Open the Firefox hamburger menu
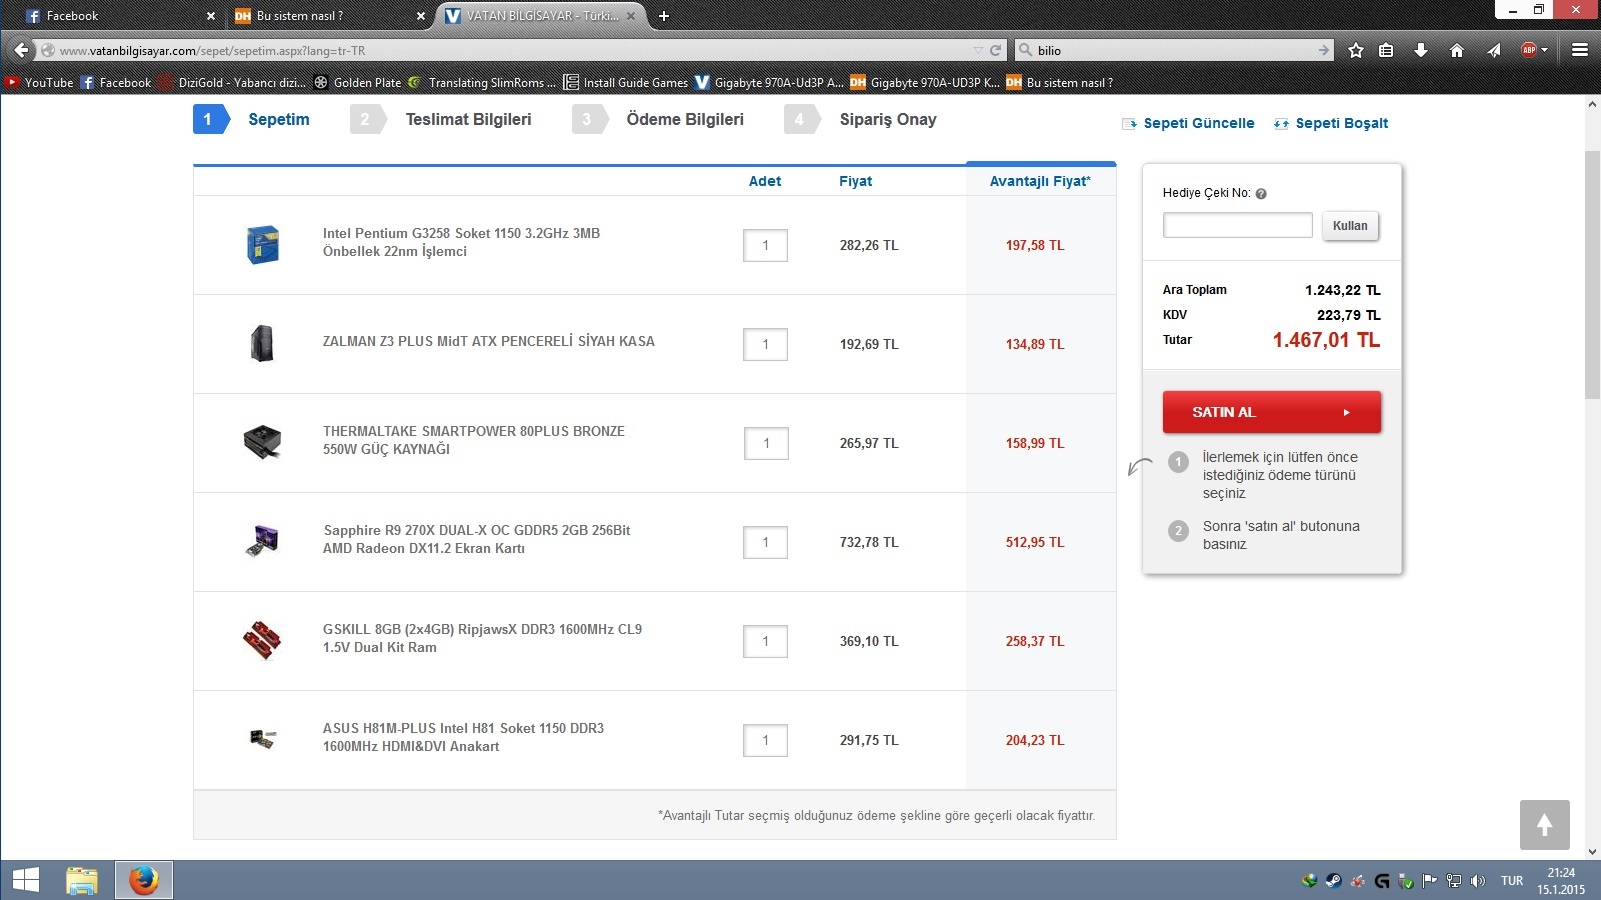Image resolution: width=1601 pixels, height=900 pixels. (1580, 50)
